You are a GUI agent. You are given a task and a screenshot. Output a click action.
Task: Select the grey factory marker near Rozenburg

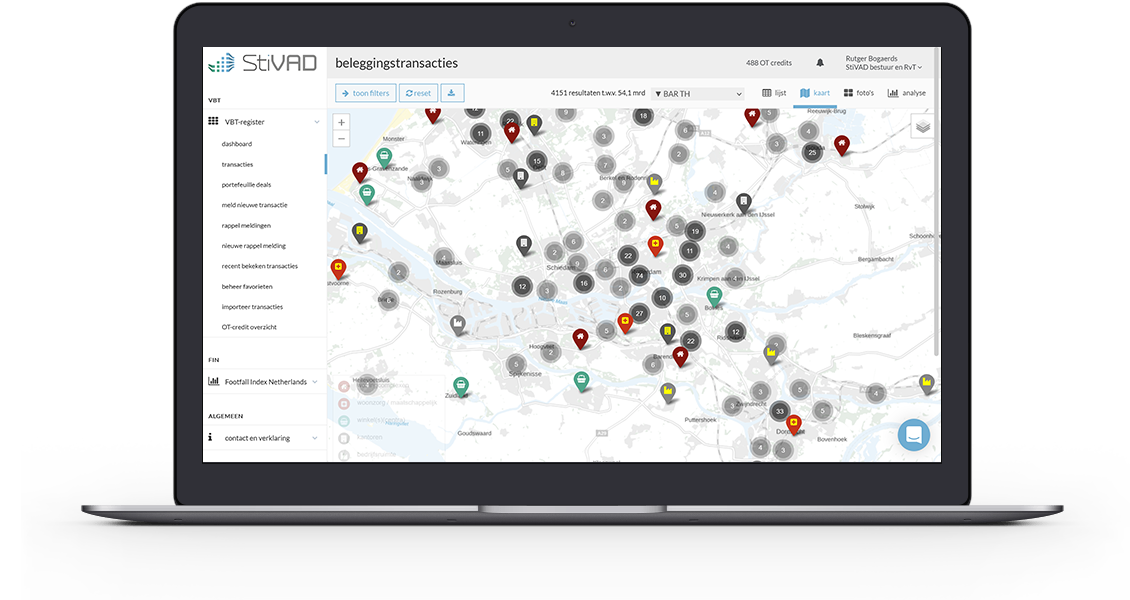coord(458,324)
